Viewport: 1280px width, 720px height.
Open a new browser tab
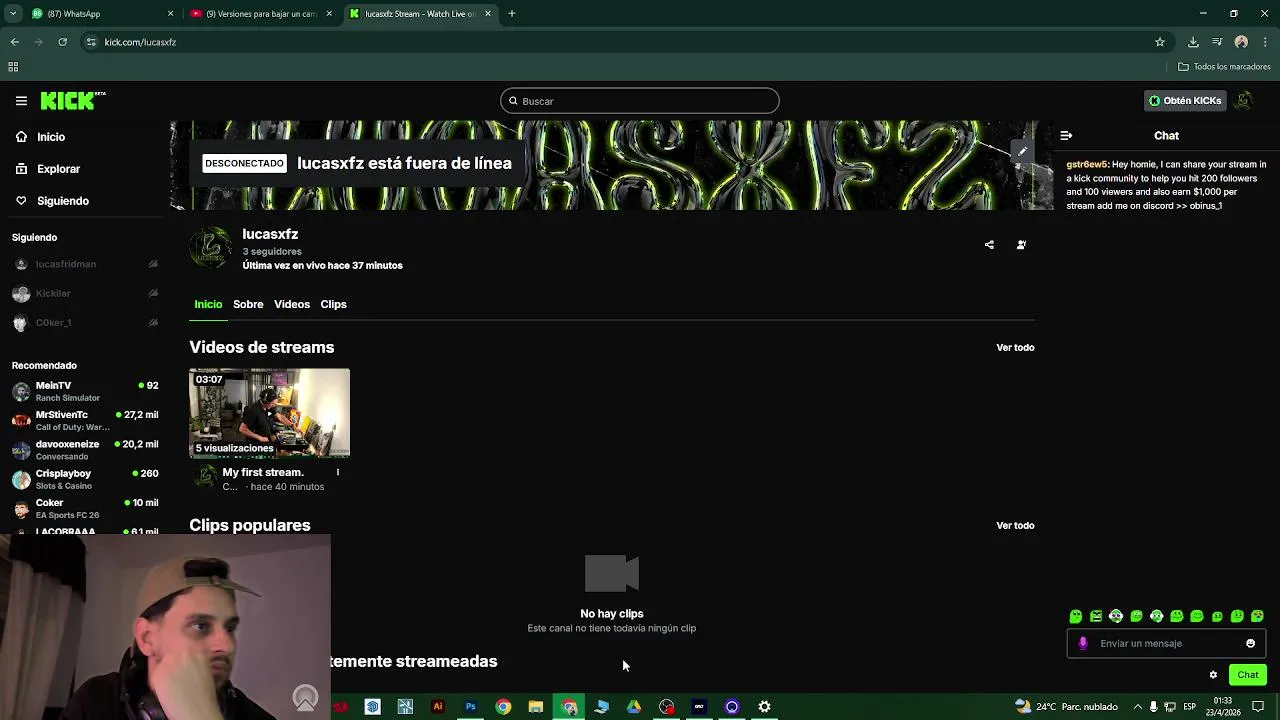point(511,14)
